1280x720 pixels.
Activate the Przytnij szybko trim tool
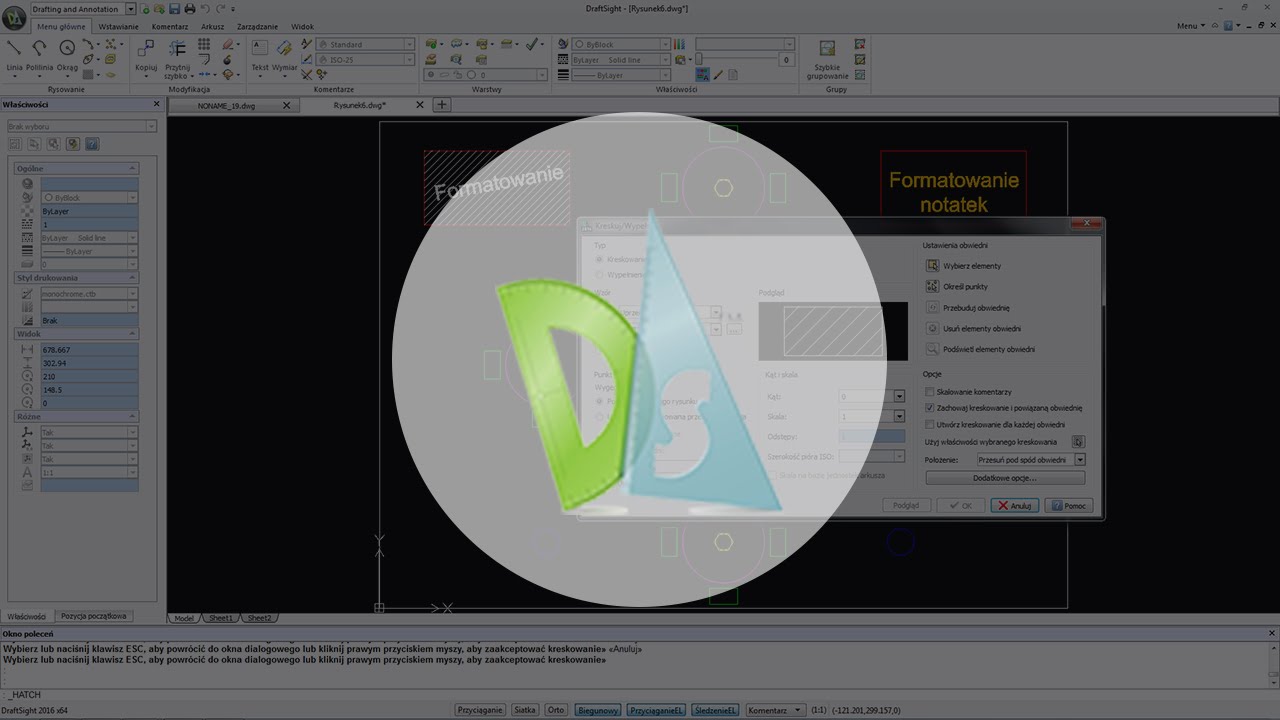(x=177, y=57)
